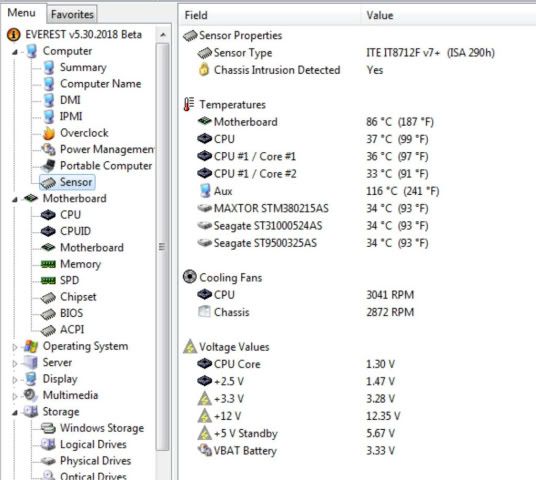Expand the Display tree node

15,379
